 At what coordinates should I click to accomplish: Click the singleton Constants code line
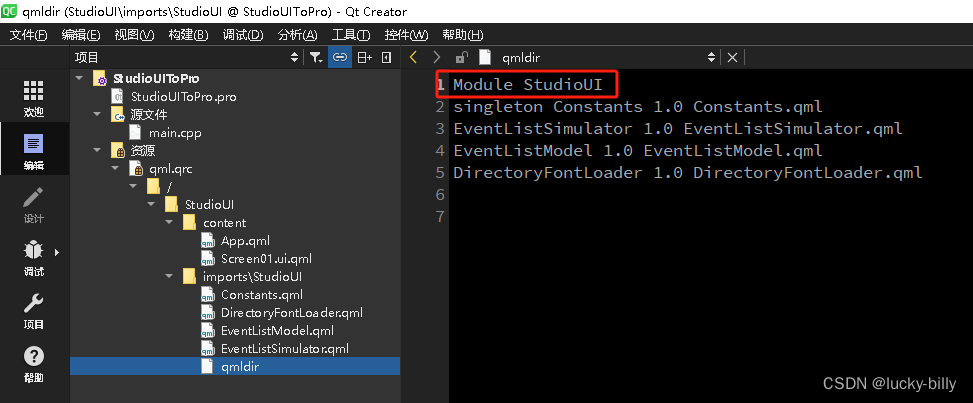[x=638, y=107]
